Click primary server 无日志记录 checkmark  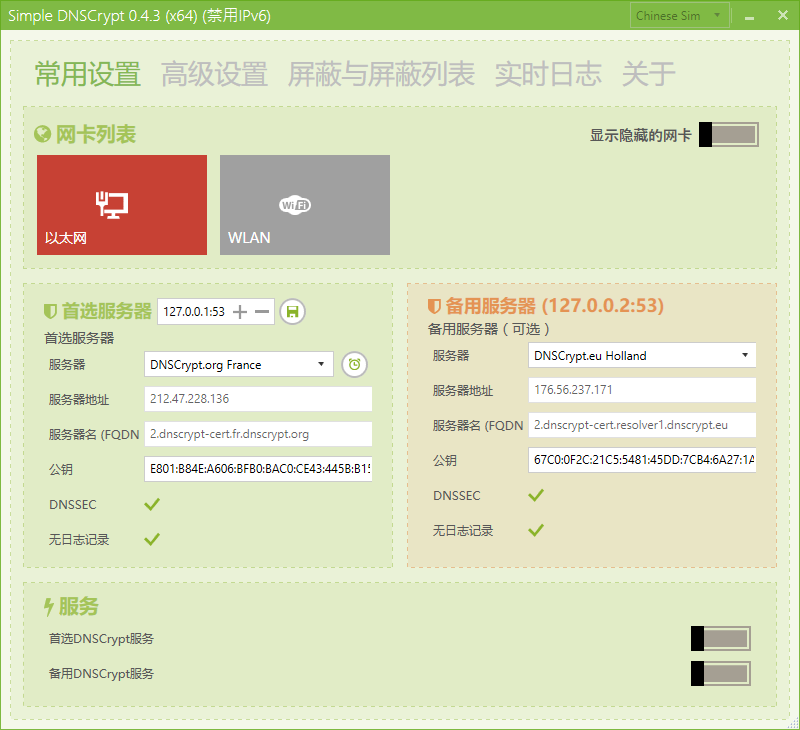(x=152, y=539)
